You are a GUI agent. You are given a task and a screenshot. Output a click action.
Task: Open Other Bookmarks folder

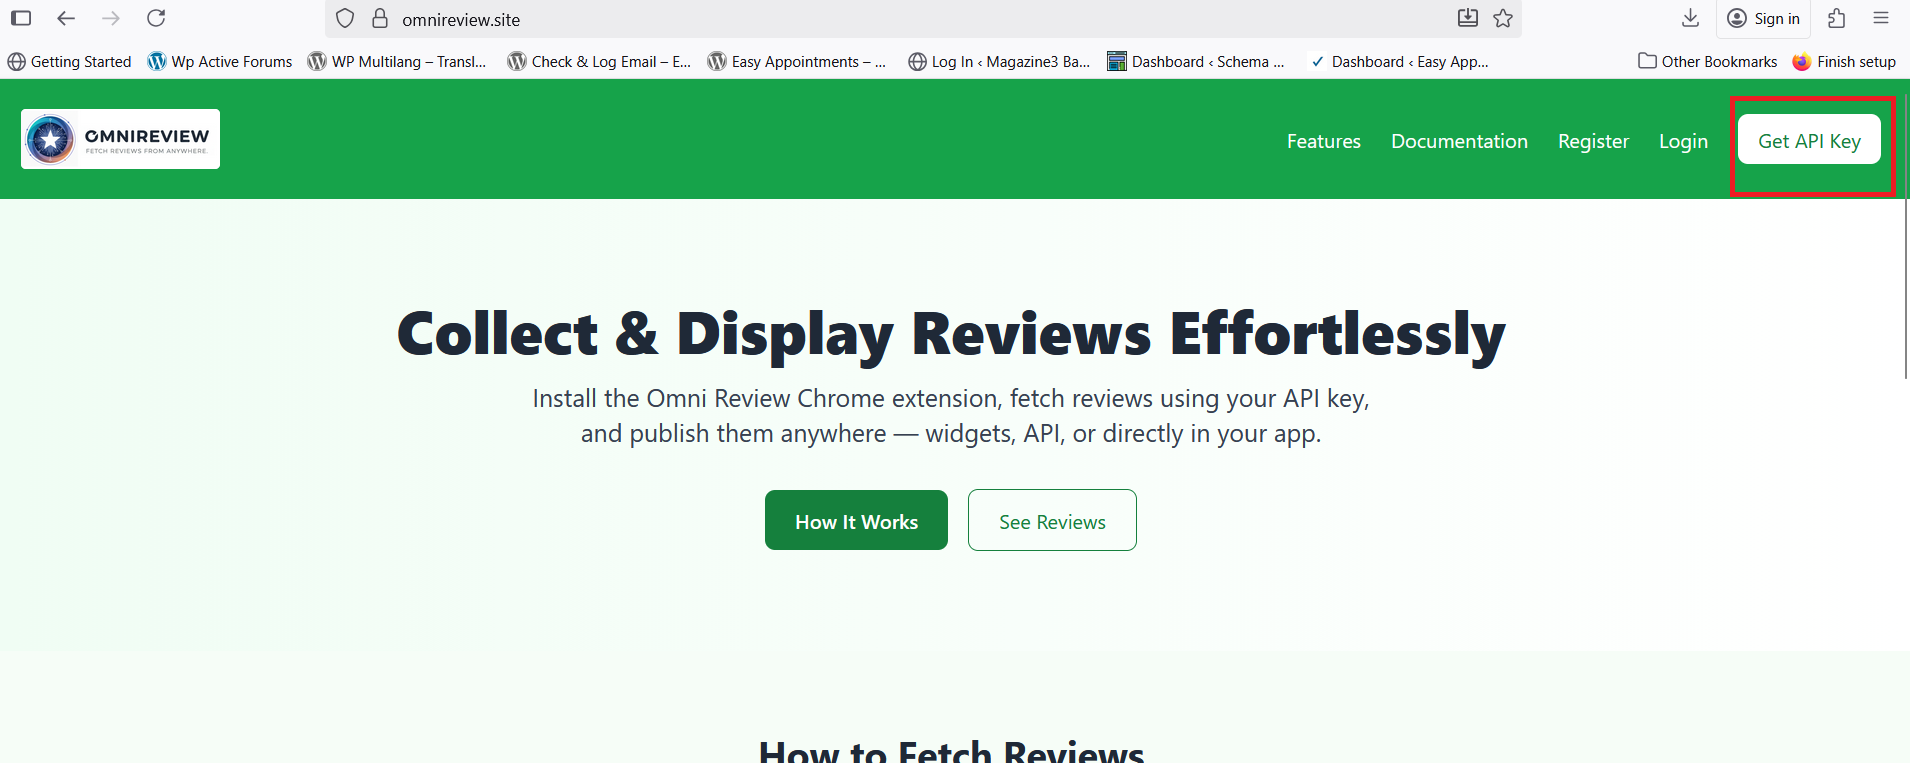1708,62
